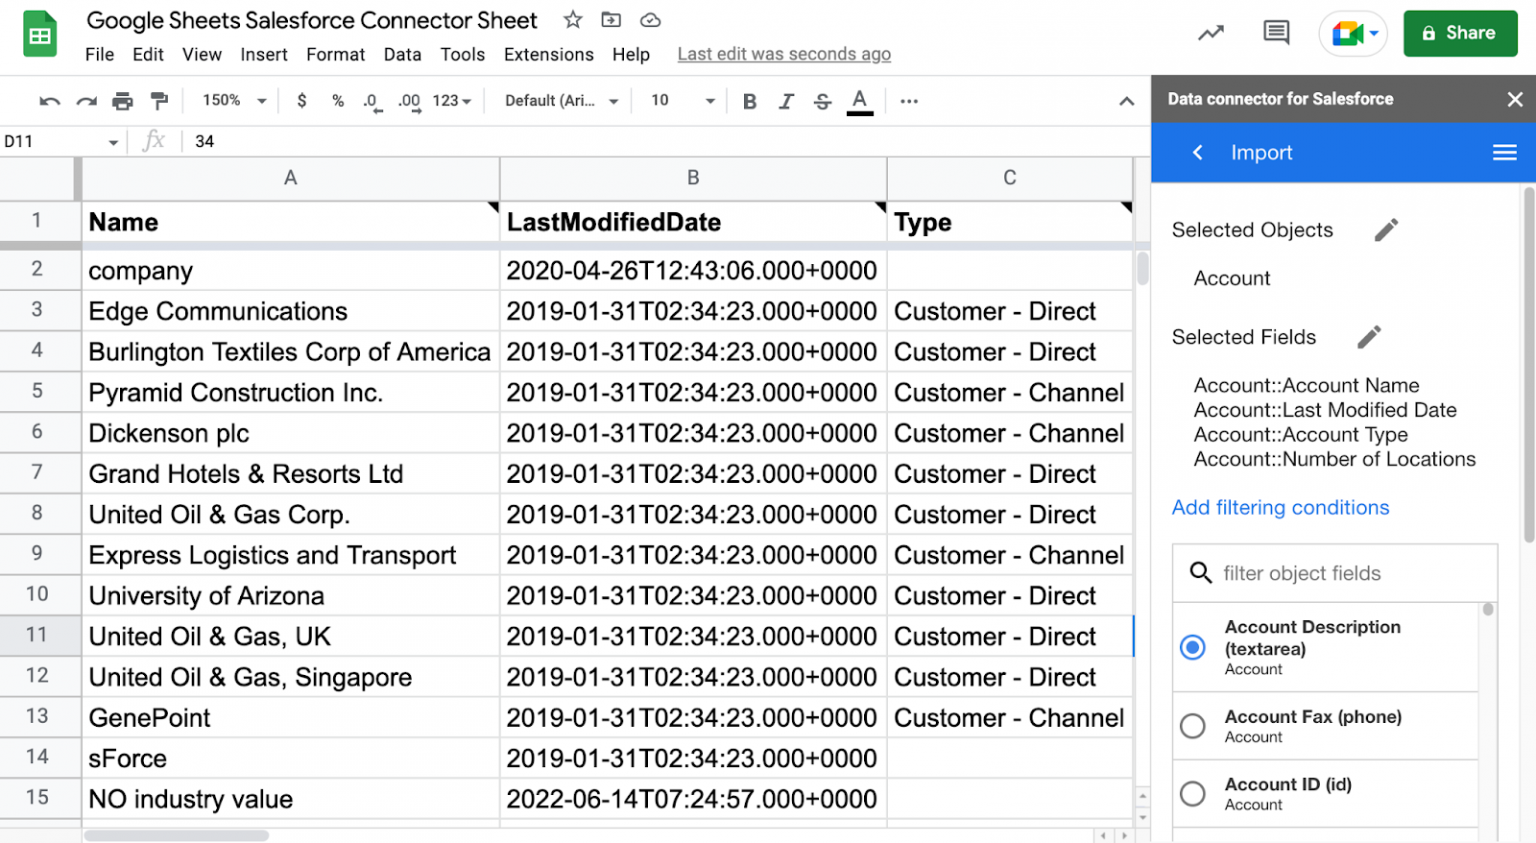The width and height of the screenshot is (1536, 843).
Task: Select Account Fax (phone) radio button
Action: point(1192,726)
